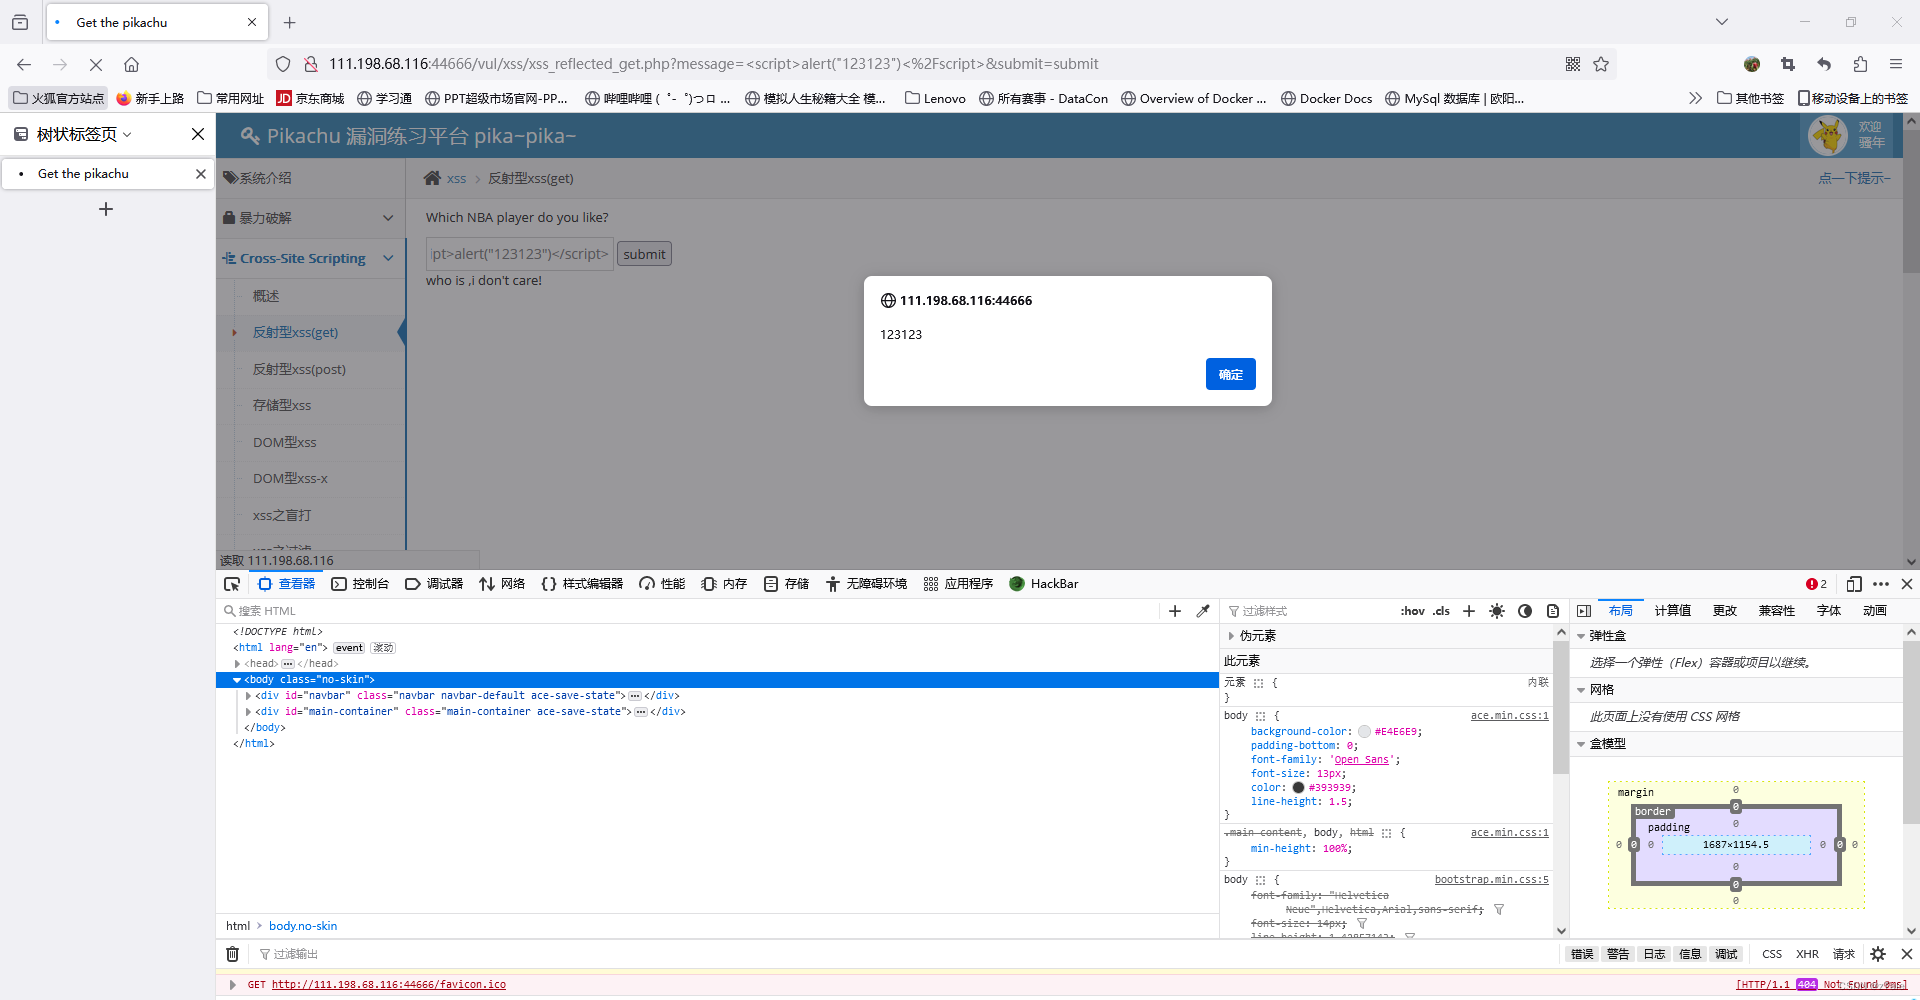Collapse the body no-skin element node
The width and height of the screenshot is (1920, 1000).
pyautogui.click(x=237, y=680)
